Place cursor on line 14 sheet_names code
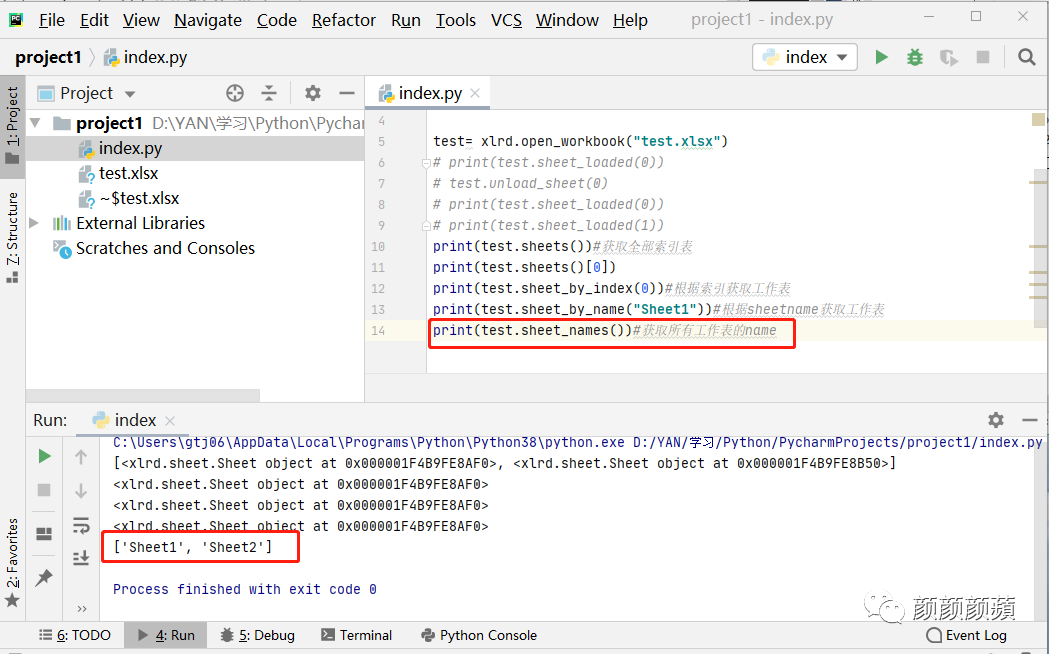The image size is (1049, 654). click(532, 330)
